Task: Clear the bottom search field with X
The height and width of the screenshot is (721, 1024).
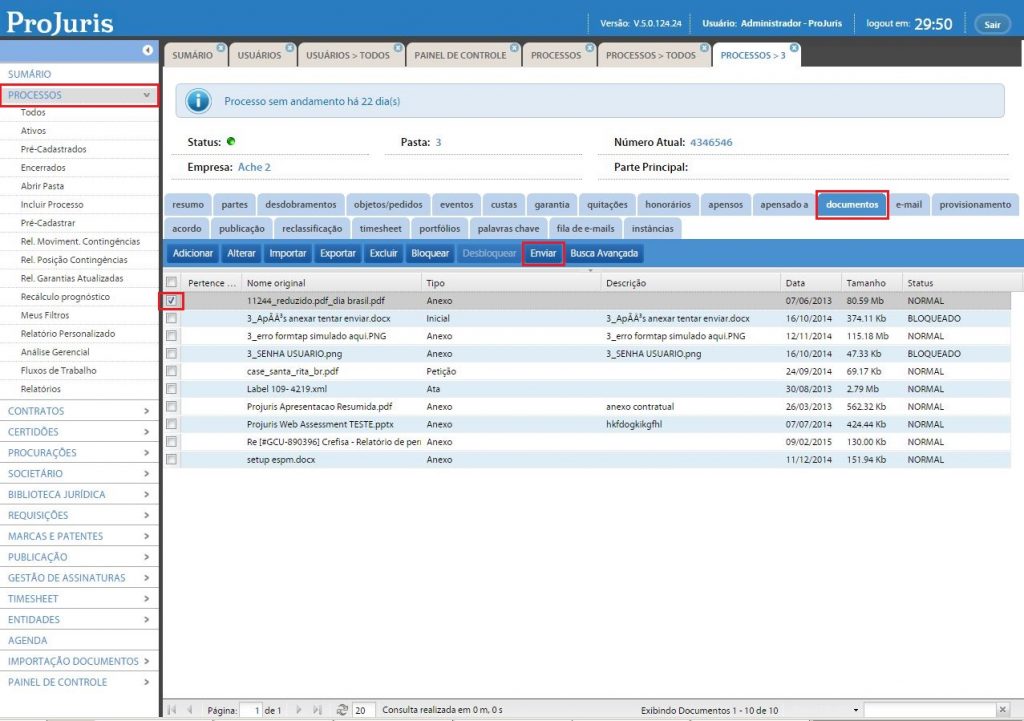Action: pos(1002,709)
